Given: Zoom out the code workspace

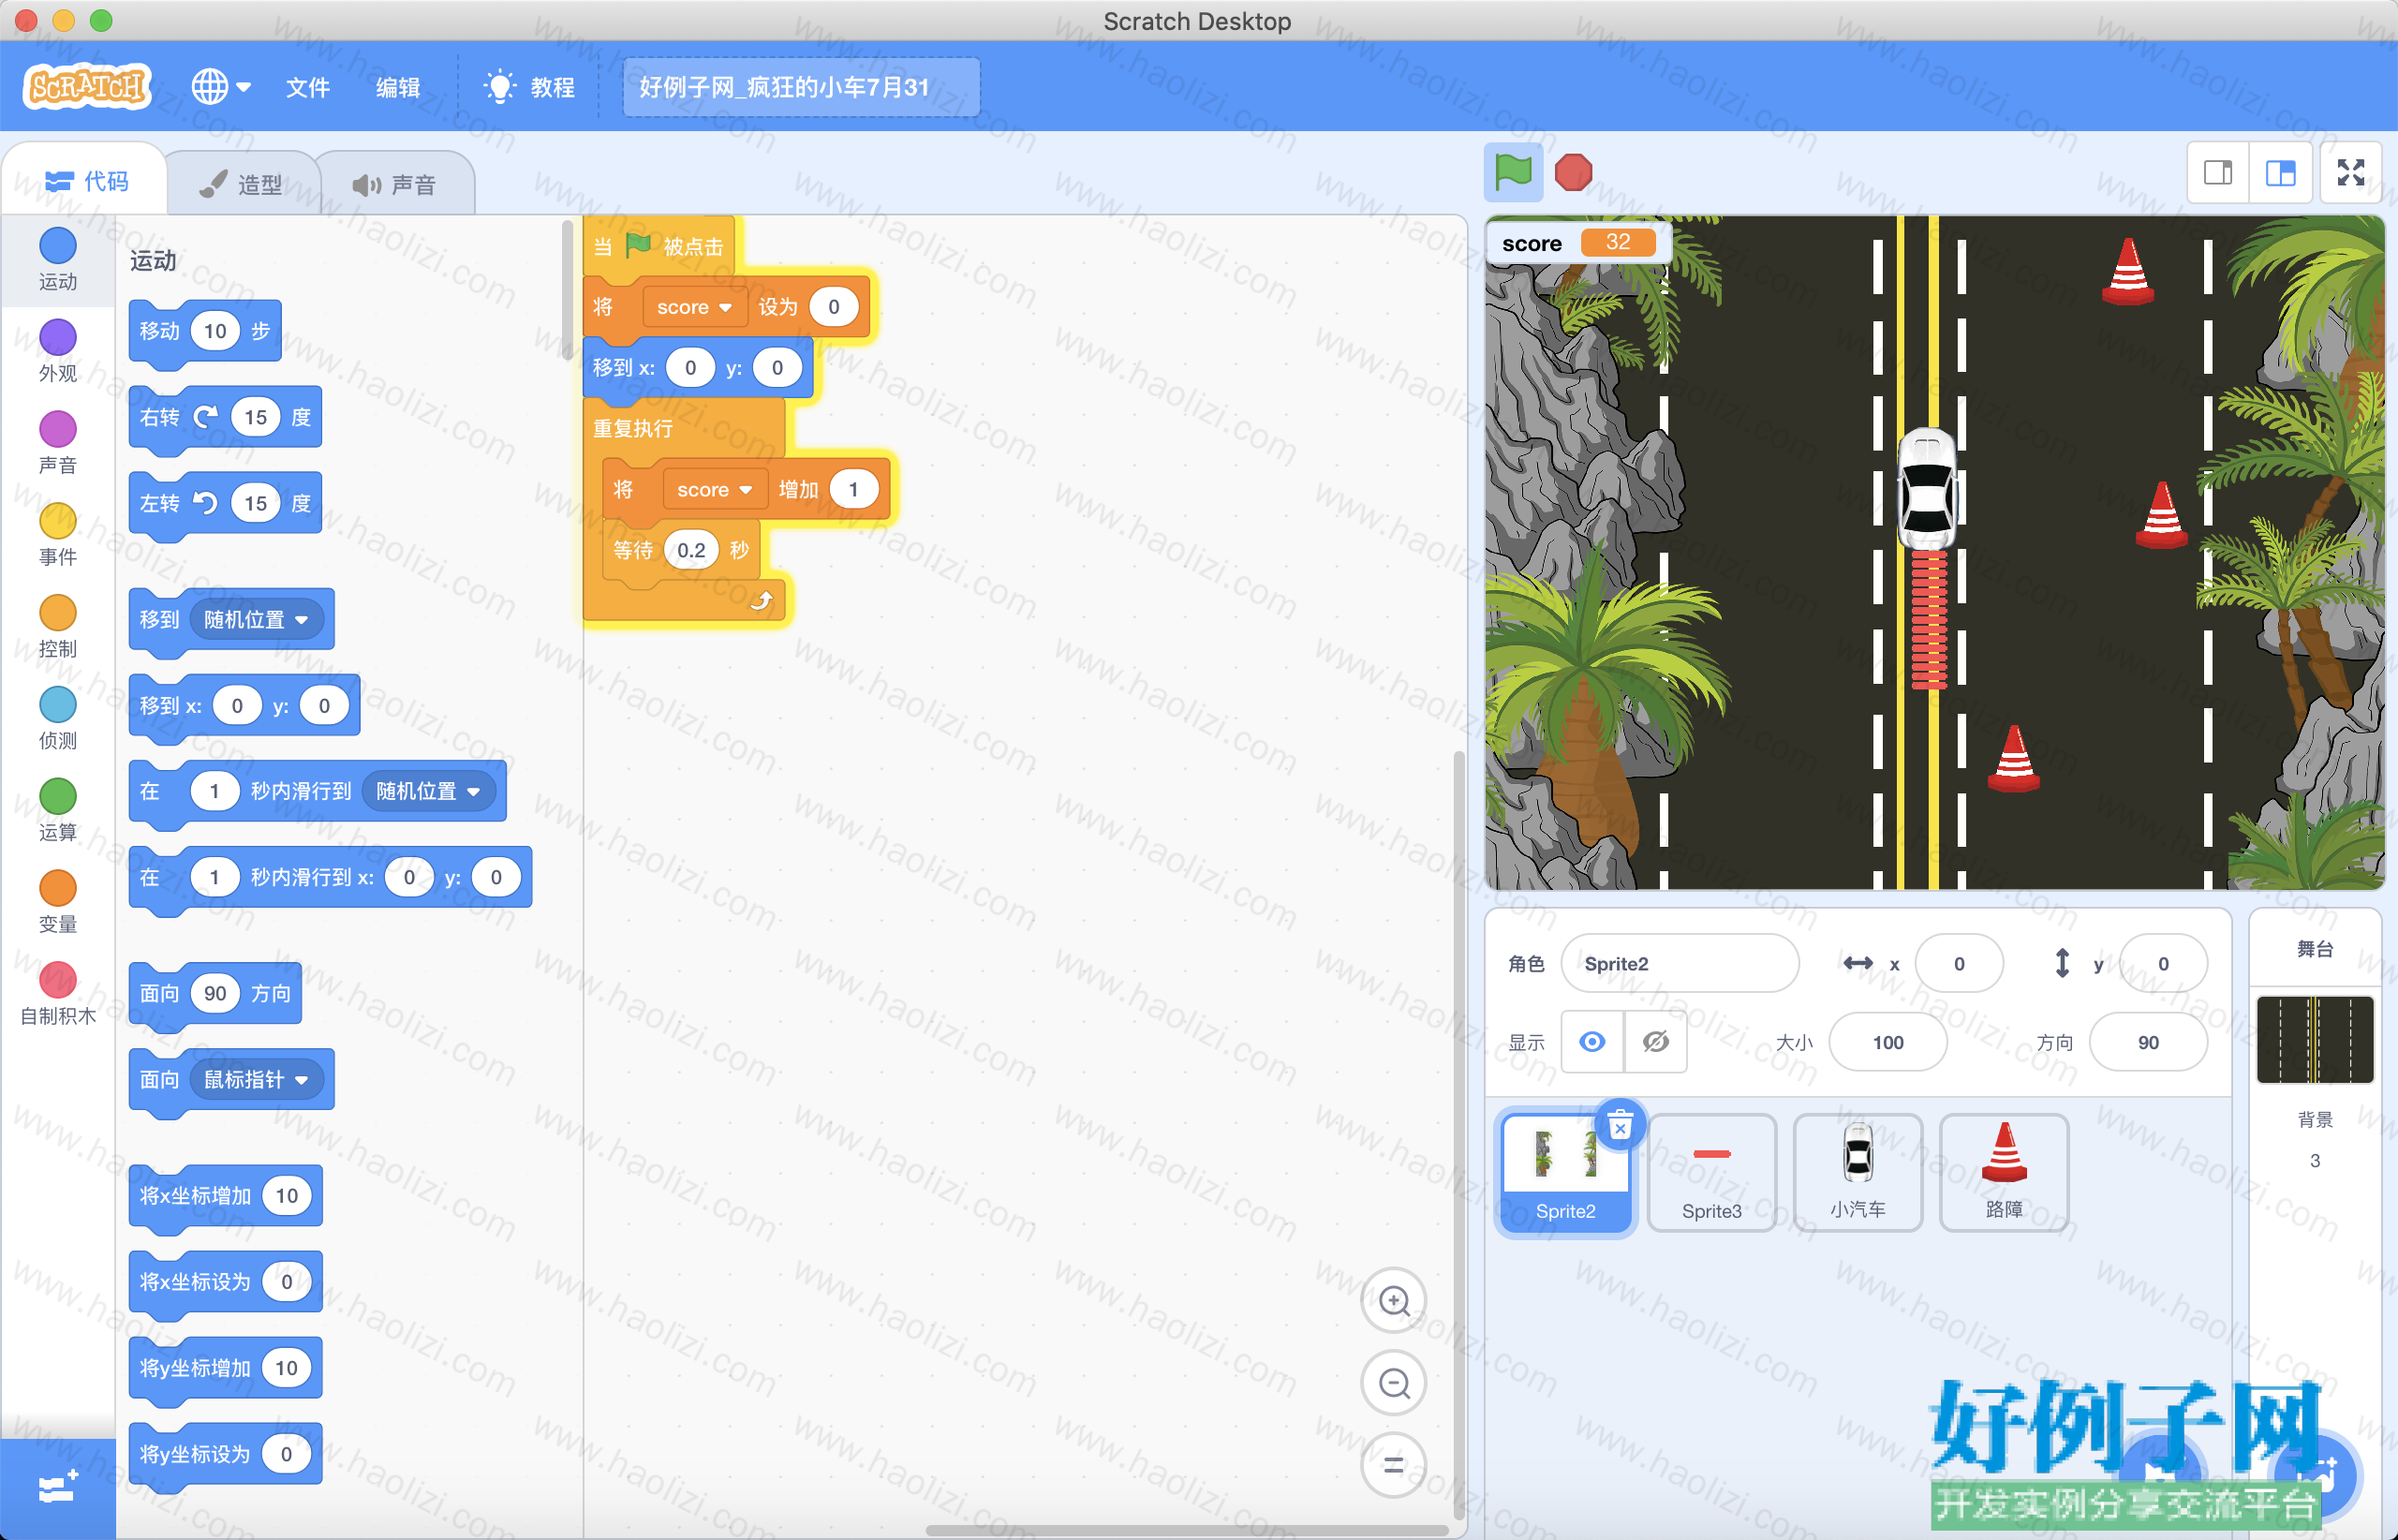Looking at the screenshot, I should (x=1394, y=1383).
